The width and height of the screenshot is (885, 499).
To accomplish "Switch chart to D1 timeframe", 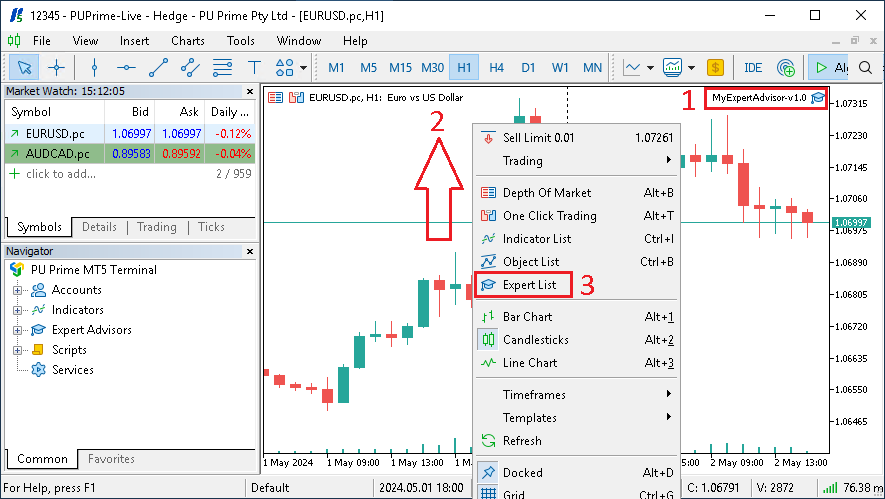I will pos(528,68).
